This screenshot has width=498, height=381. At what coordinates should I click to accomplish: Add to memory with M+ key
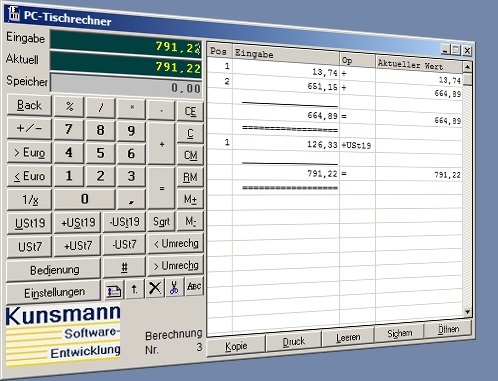pyautogui.click(x=190, y=199)
